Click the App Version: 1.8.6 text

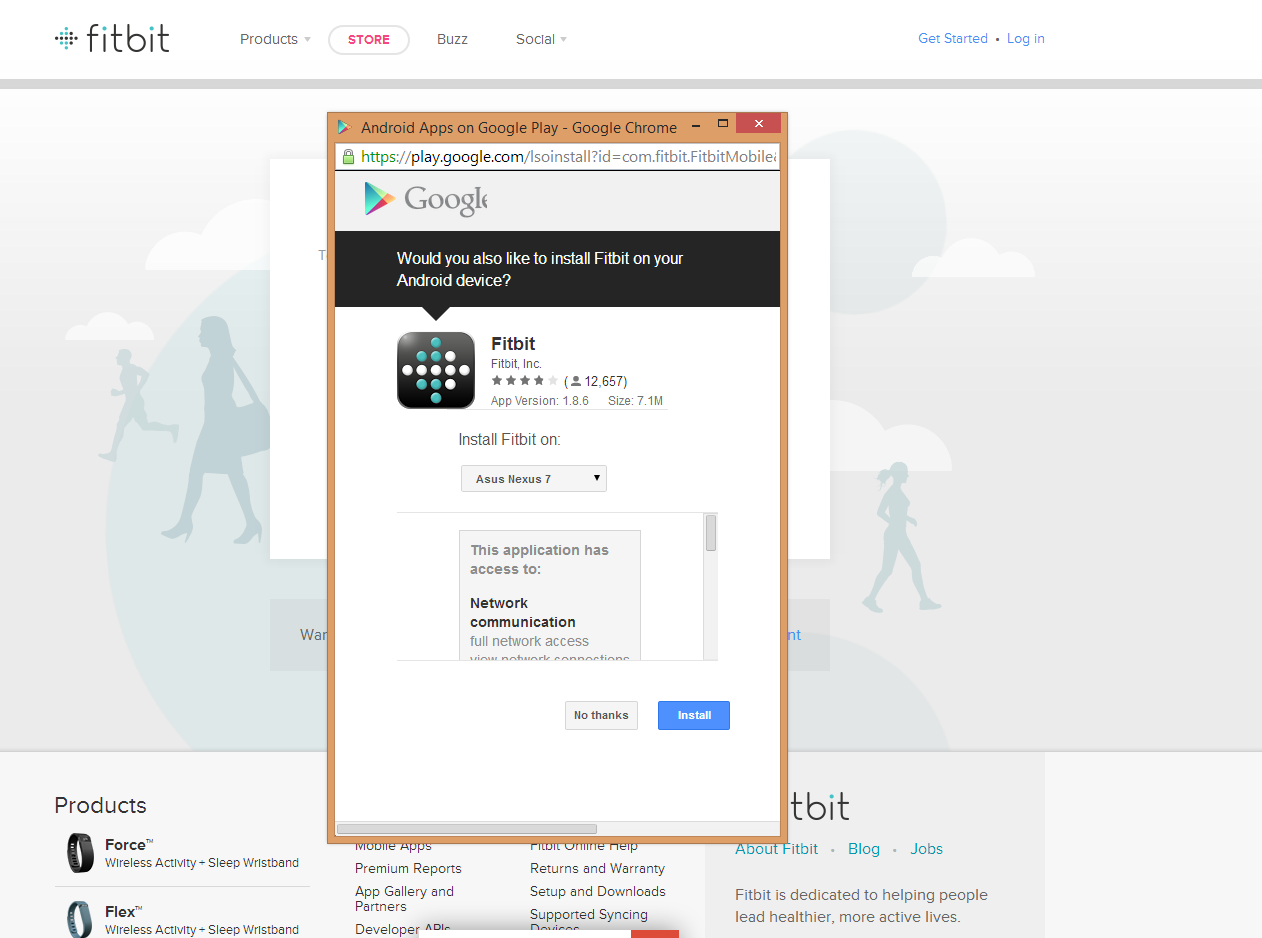coord(540,401)
